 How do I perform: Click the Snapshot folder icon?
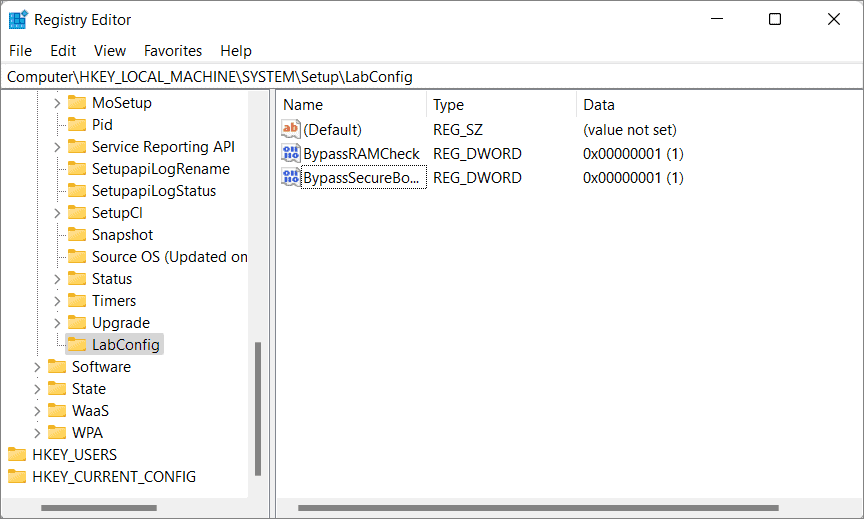[77, 235]
